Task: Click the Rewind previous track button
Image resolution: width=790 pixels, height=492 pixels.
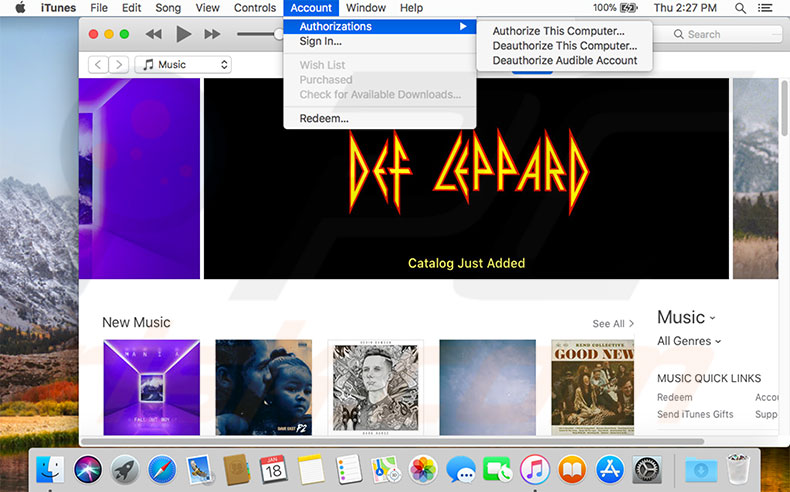Action: [x=154, y=34]
